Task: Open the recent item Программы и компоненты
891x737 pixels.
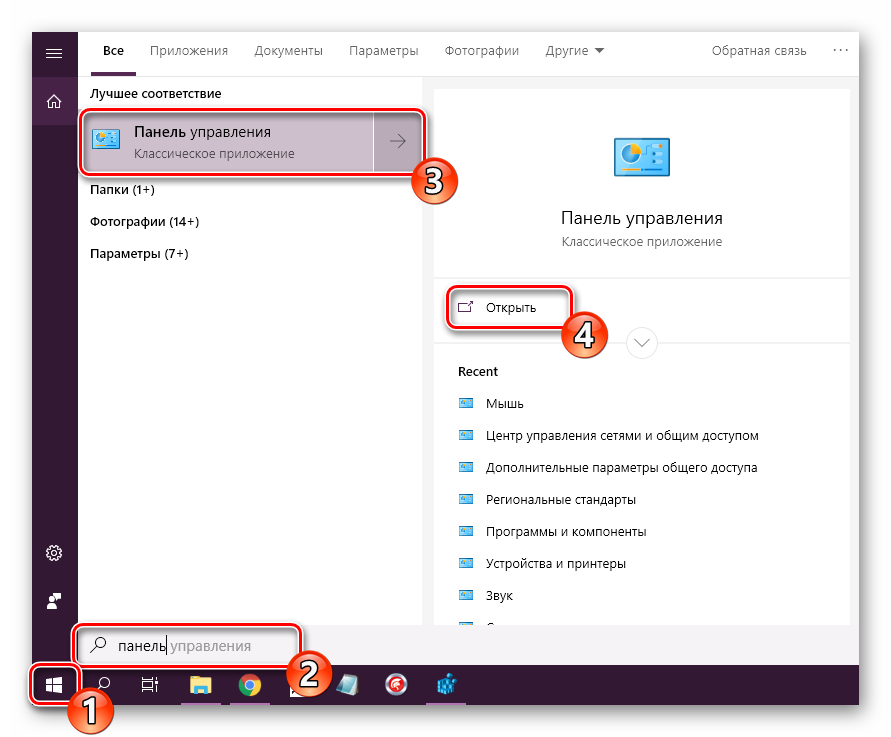Action: tap(565, 531)
